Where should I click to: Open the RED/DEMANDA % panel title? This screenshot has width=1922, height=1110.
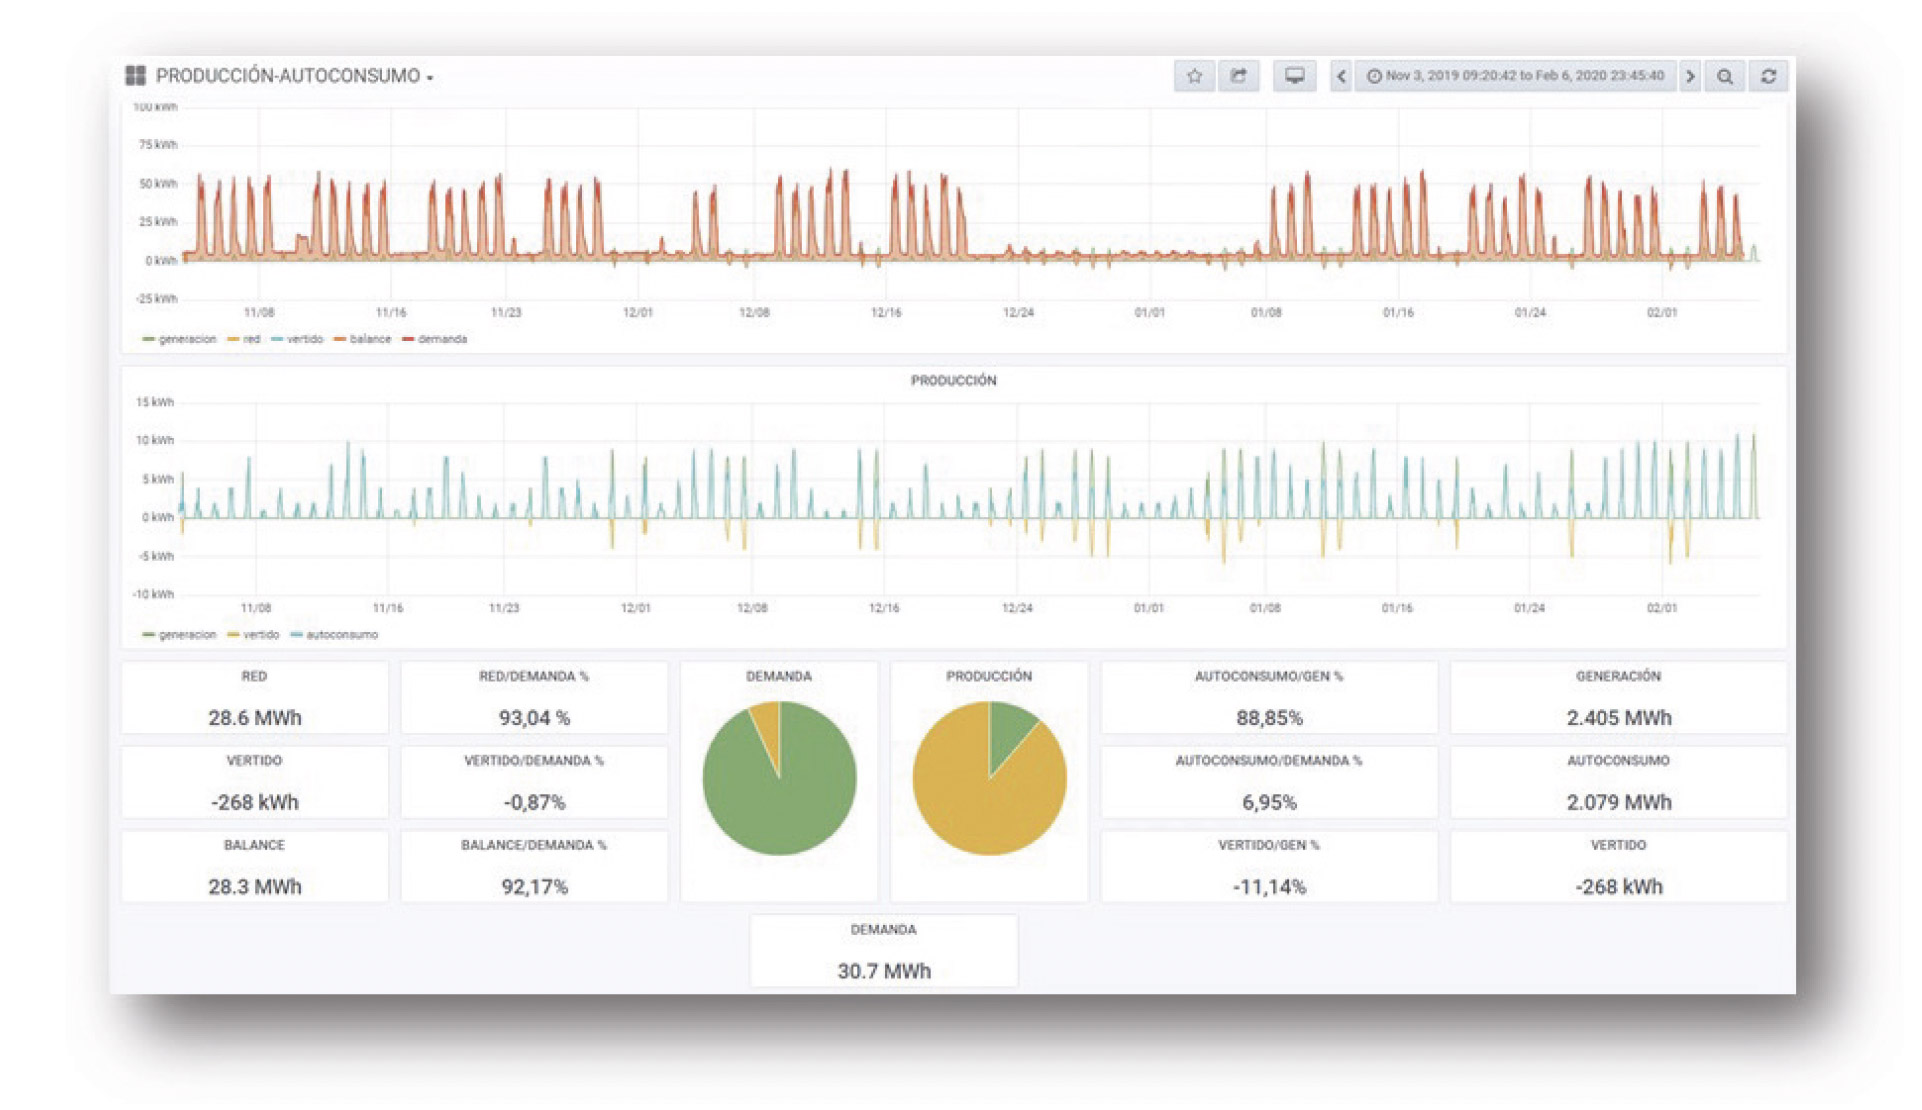[534, 676]
